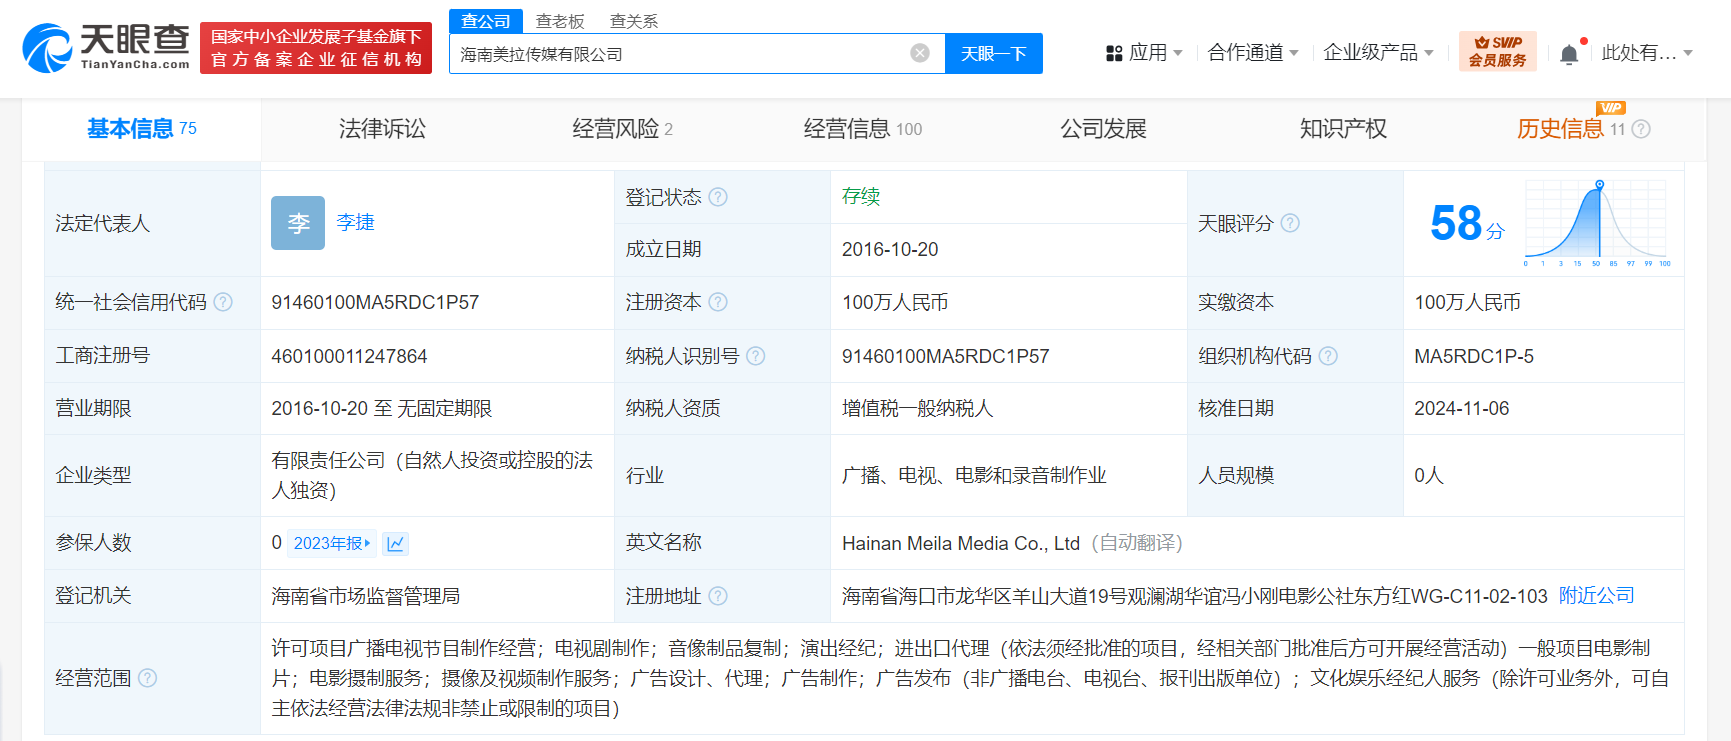1731x741 pixels.
Task: Select the 查老板 search mode
Action: coord(560,21)
